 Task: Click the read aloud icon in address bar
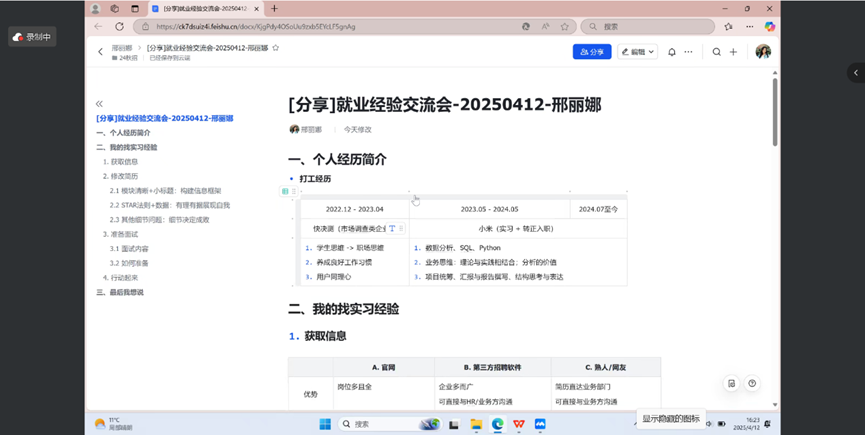click(545, 26)
